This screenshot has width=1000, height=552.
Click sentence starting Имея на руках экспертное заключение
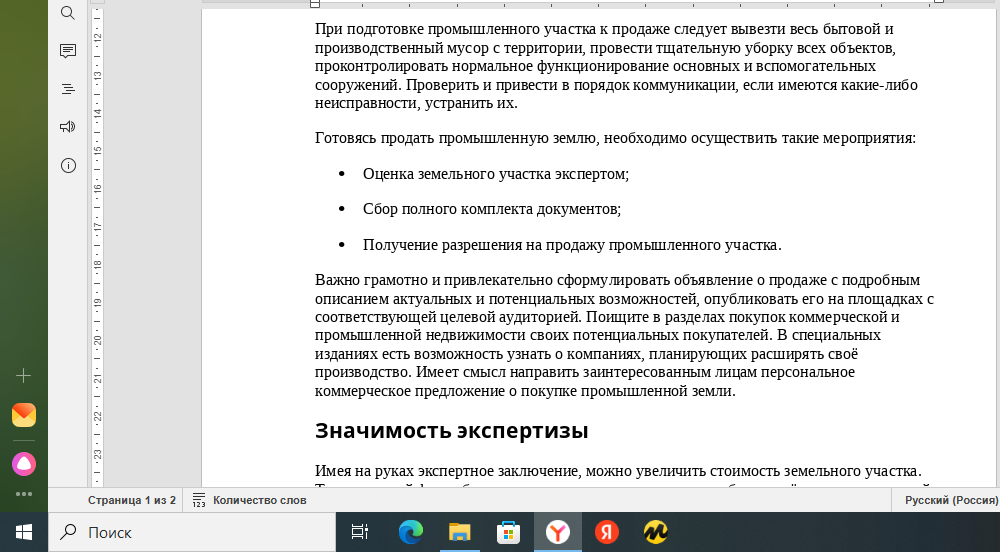[618, 471]
